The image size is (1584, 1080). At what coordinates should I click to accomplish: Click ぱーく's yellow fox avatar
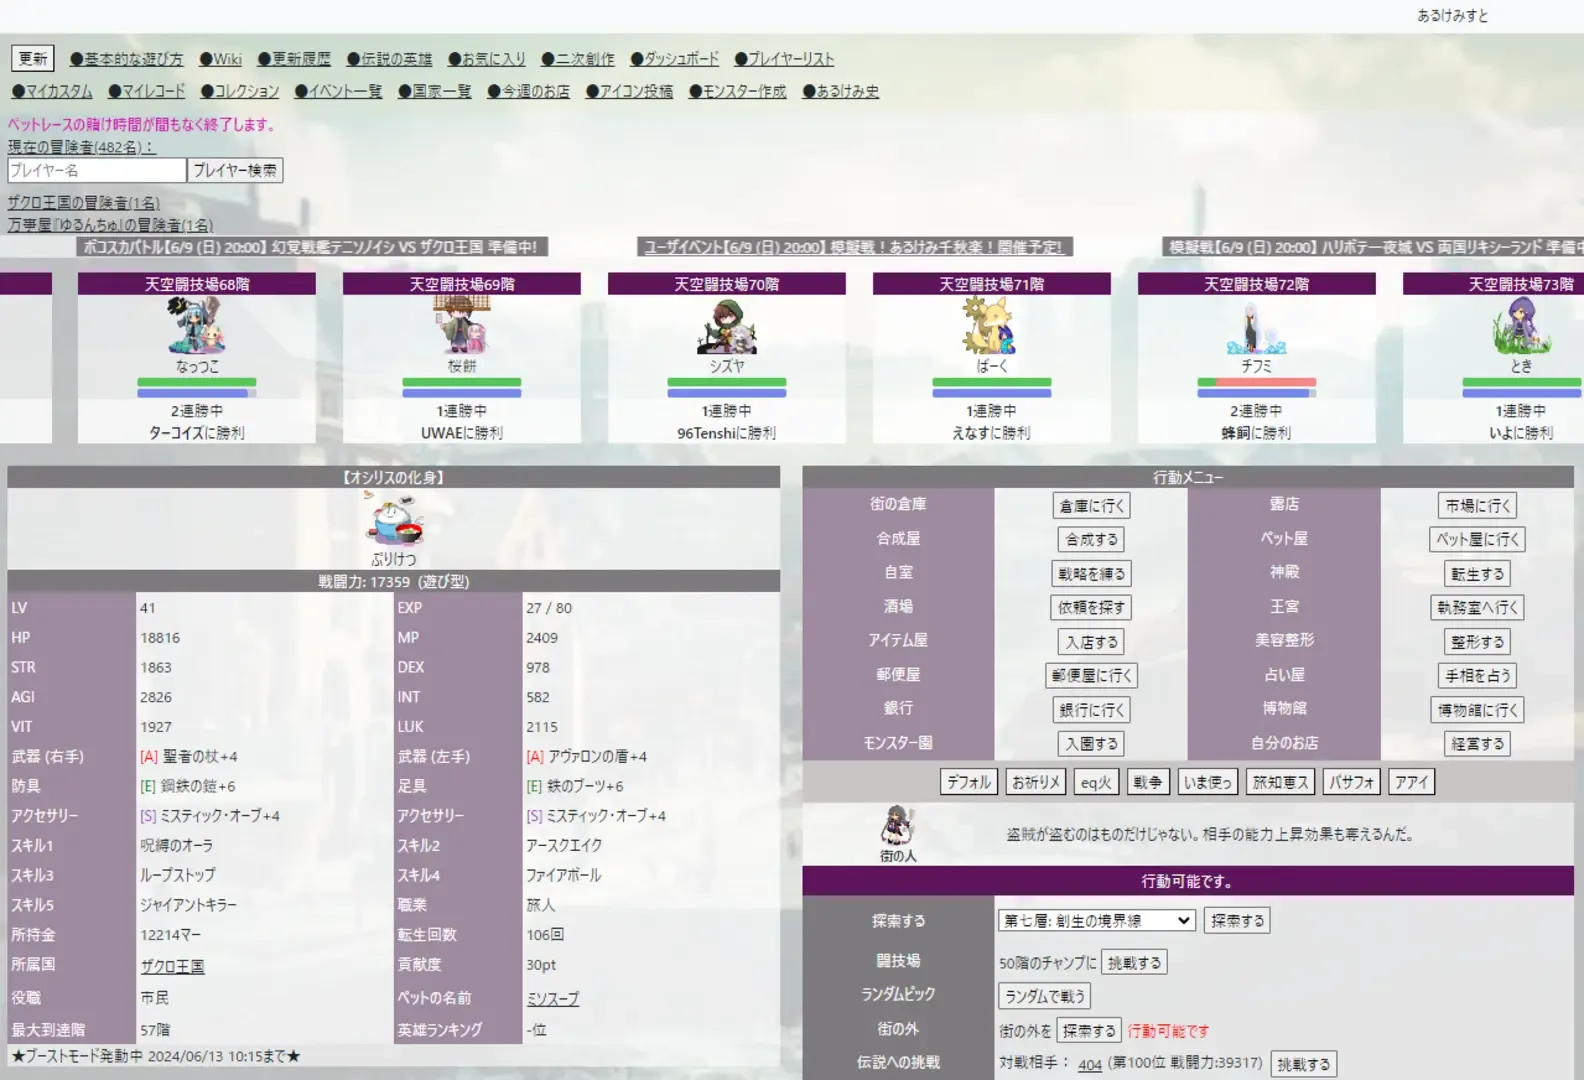click(990, 326)
